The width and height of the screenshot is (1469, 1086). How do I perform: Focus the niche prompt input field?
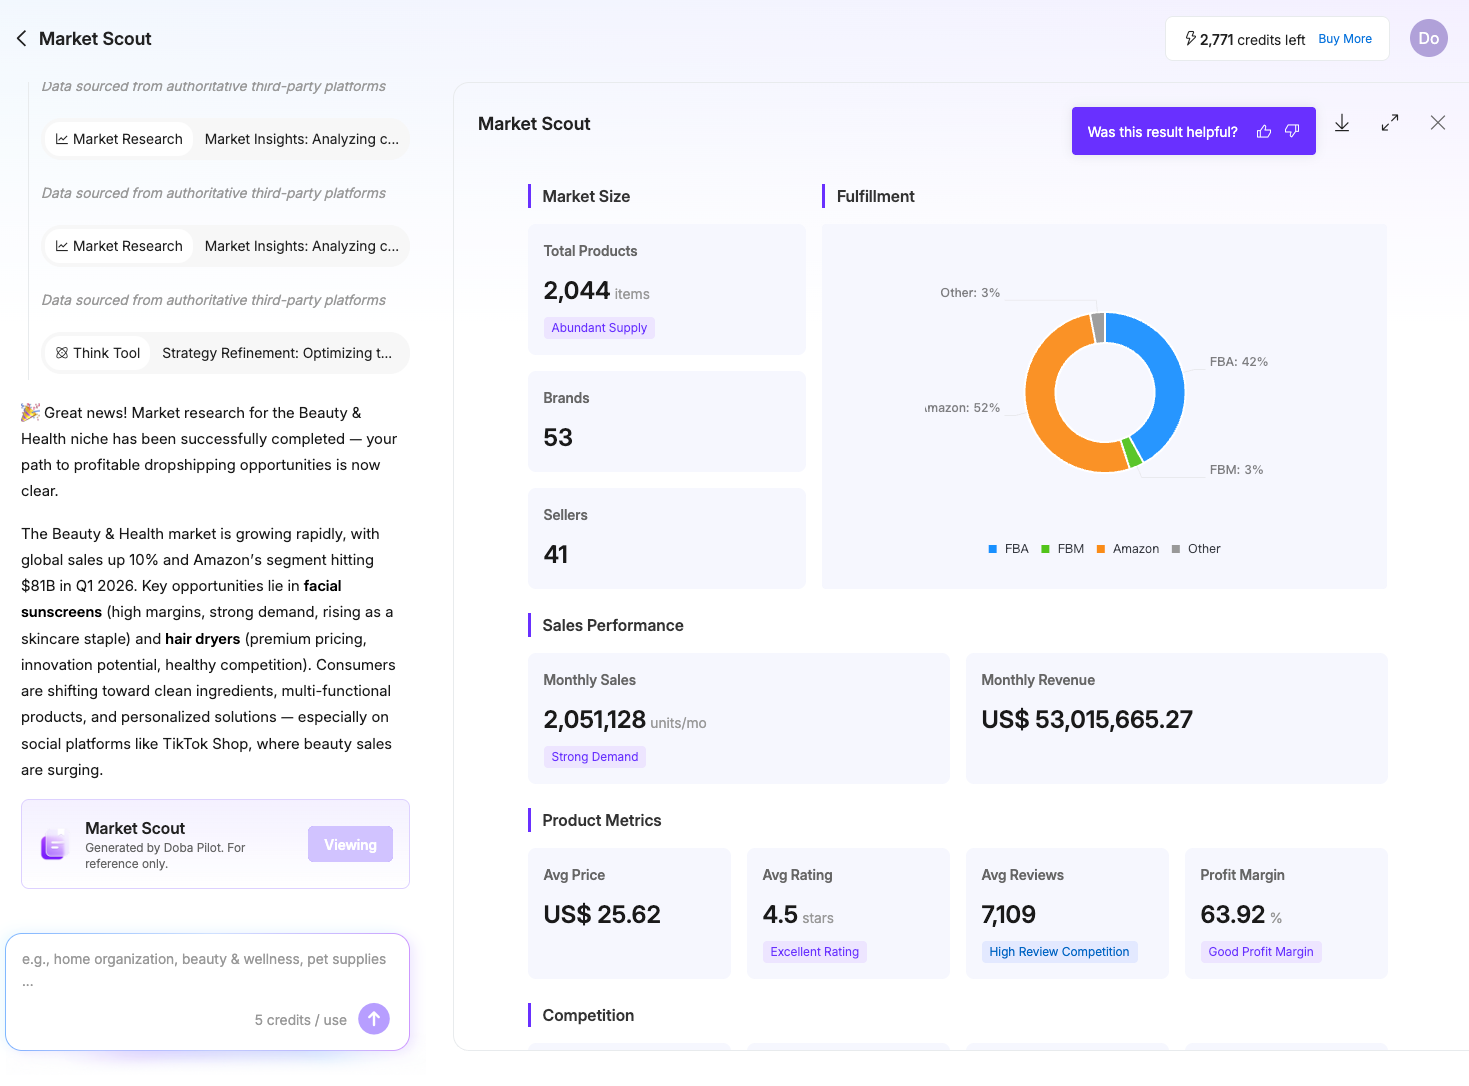207,968
